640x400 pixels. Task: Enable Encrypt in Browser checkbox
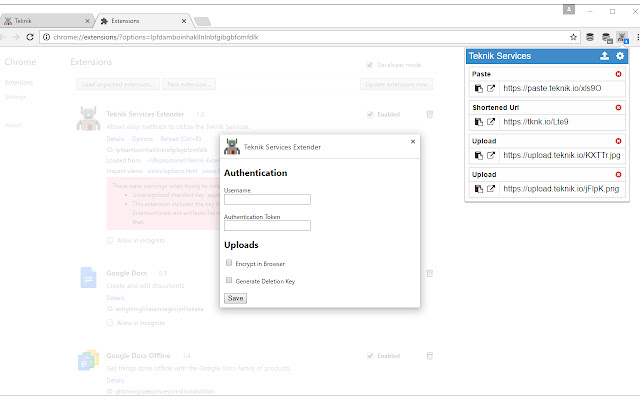229,263
